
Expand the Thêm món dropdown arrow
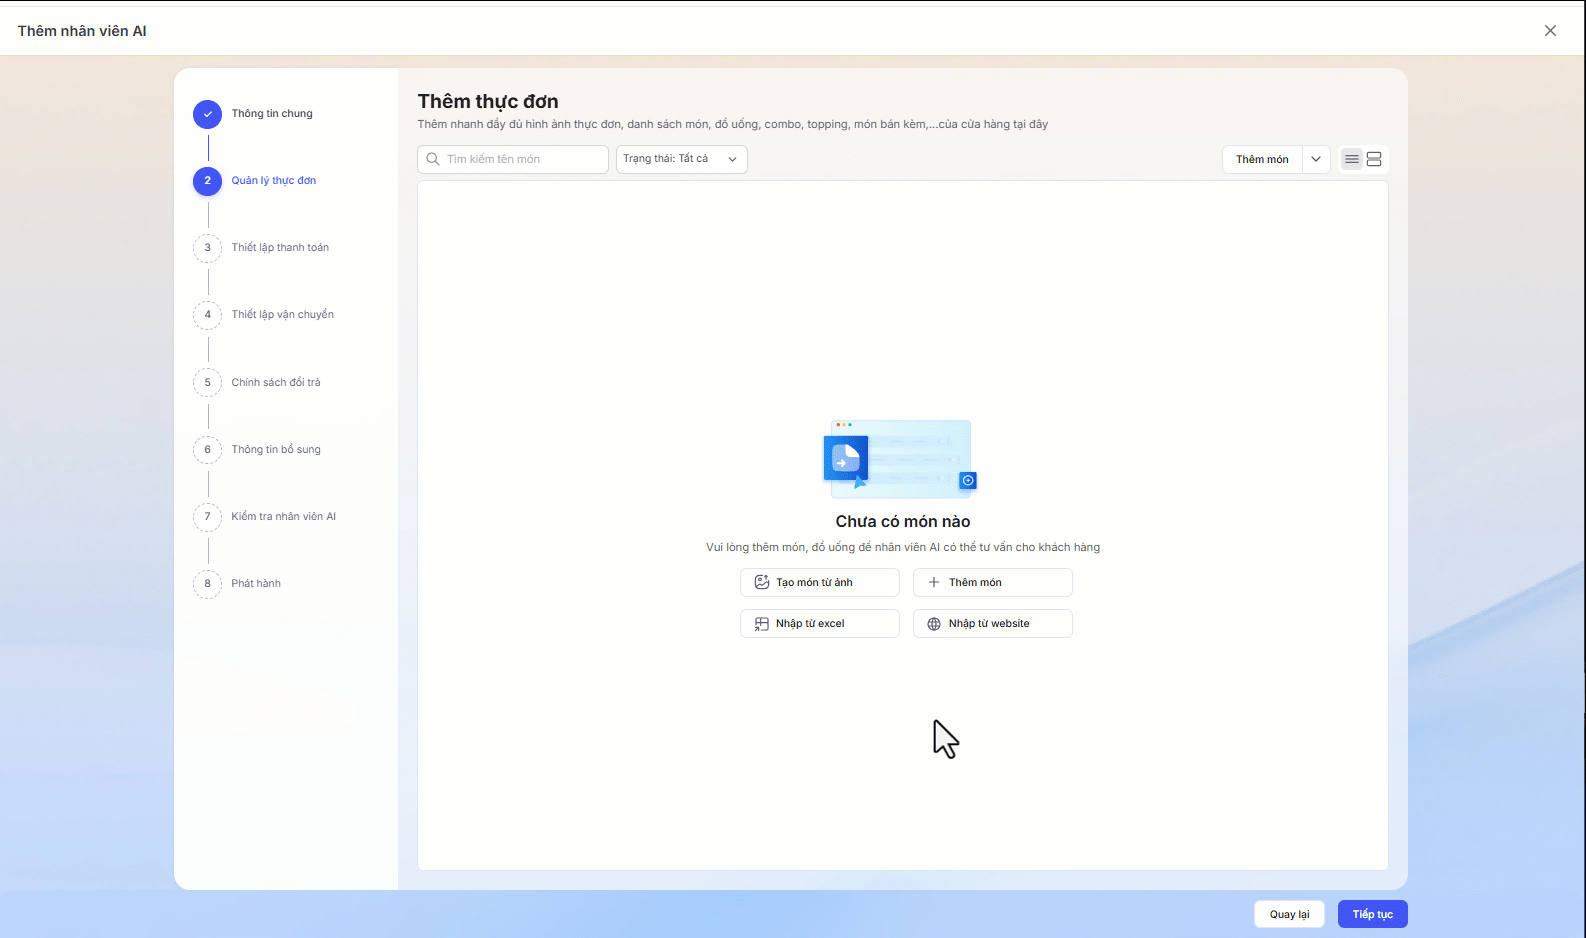1316,159
